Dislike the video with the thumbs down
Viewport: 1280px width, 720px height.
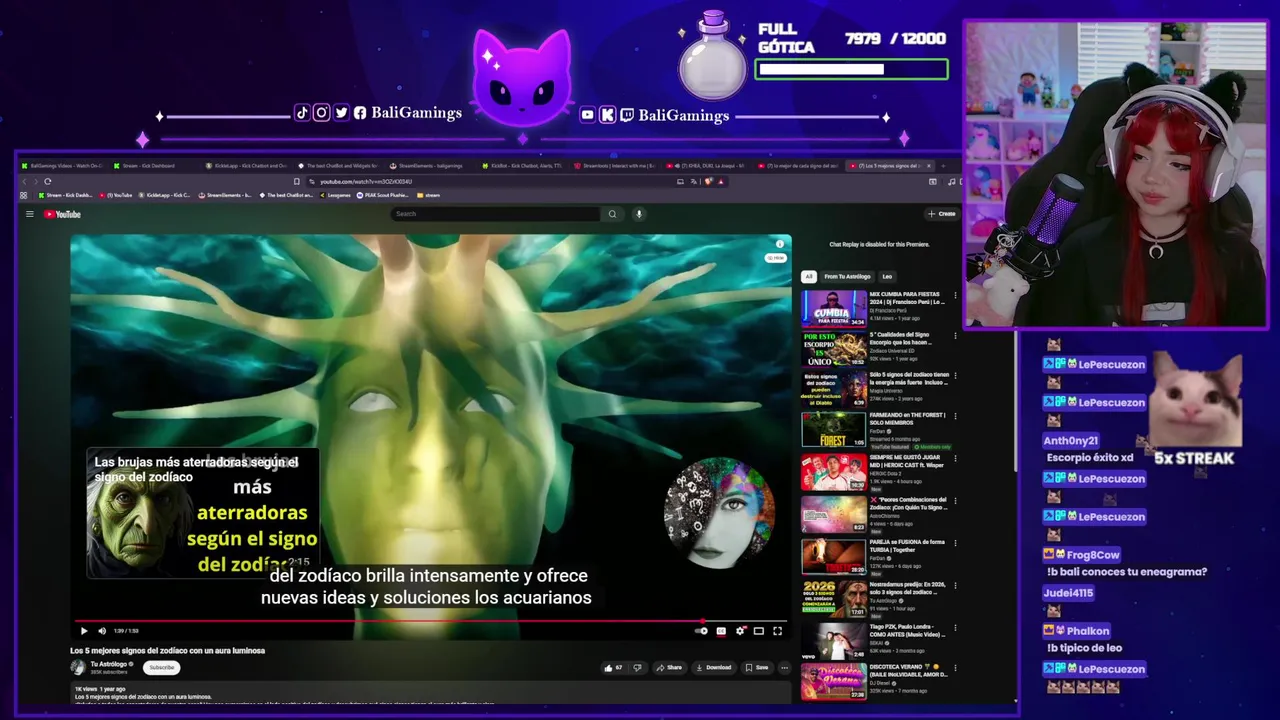coord(637,667)
